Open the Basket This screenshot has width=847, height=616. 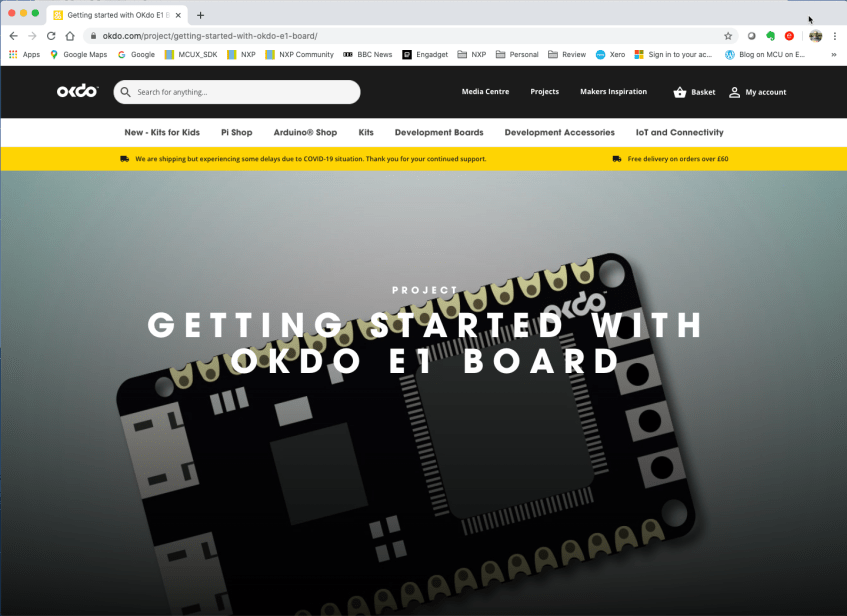[x=693, y=91]
